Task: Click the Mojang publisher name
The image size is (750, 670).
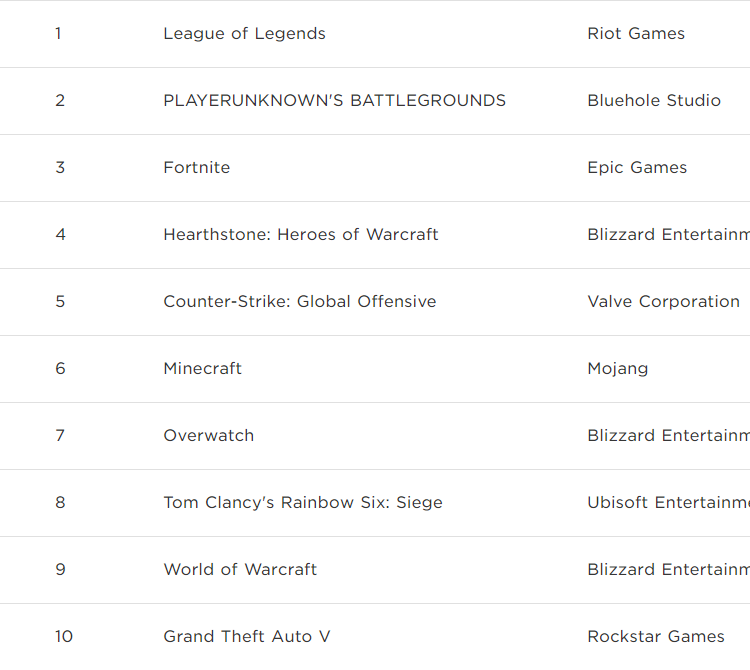Action: tap(617, 369)
